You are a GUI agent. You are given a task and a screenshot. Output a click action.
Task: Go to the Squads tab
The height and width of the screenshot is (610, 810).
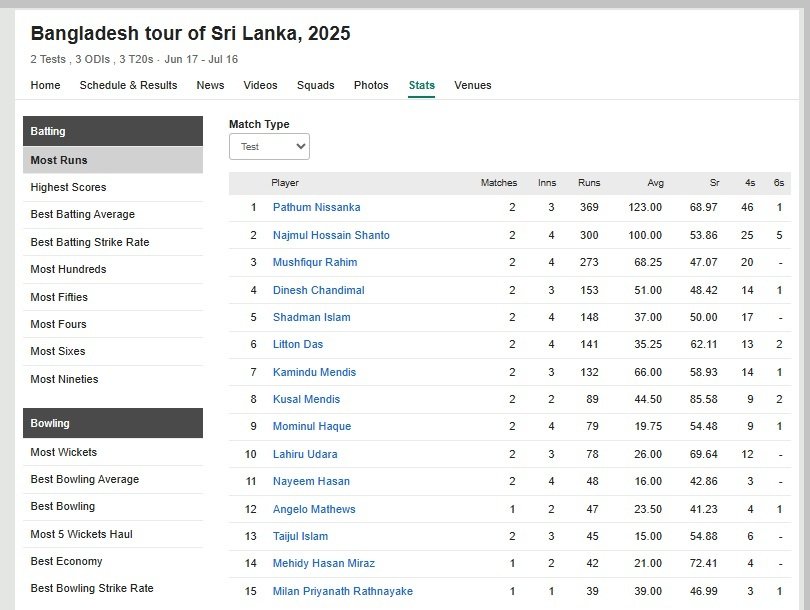(315, 85)
